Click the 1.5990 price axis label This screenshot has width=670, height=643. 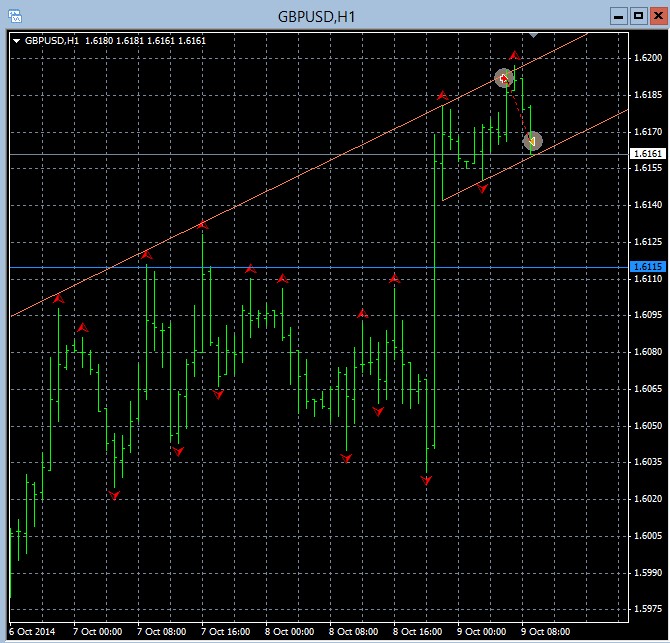pos(648,573)
